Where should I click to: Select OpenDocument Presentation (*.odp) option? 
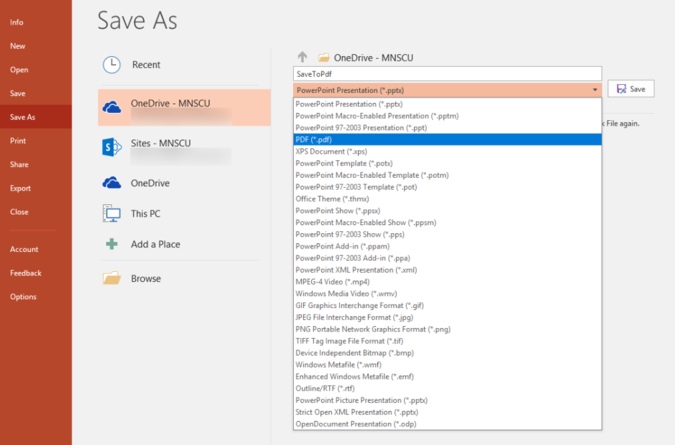356,423
